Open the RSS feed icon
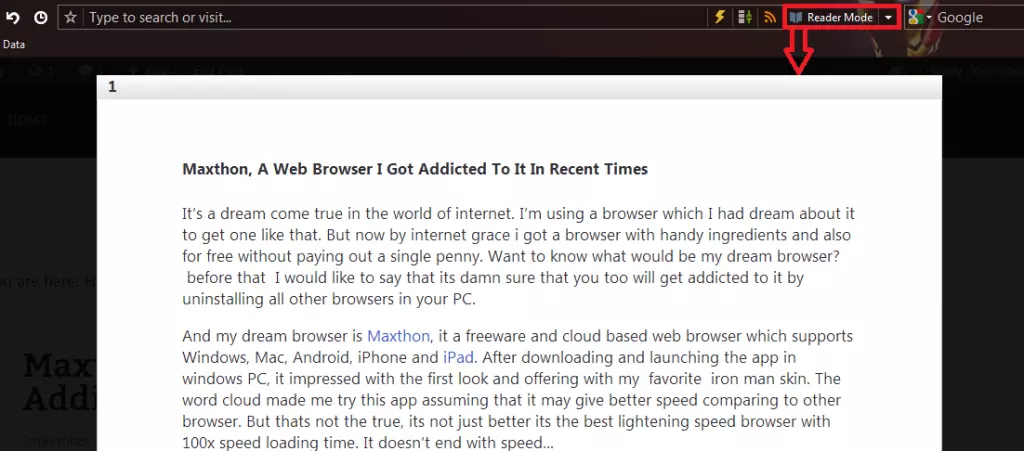This screenshot has width=1024, height=451. 770,18
